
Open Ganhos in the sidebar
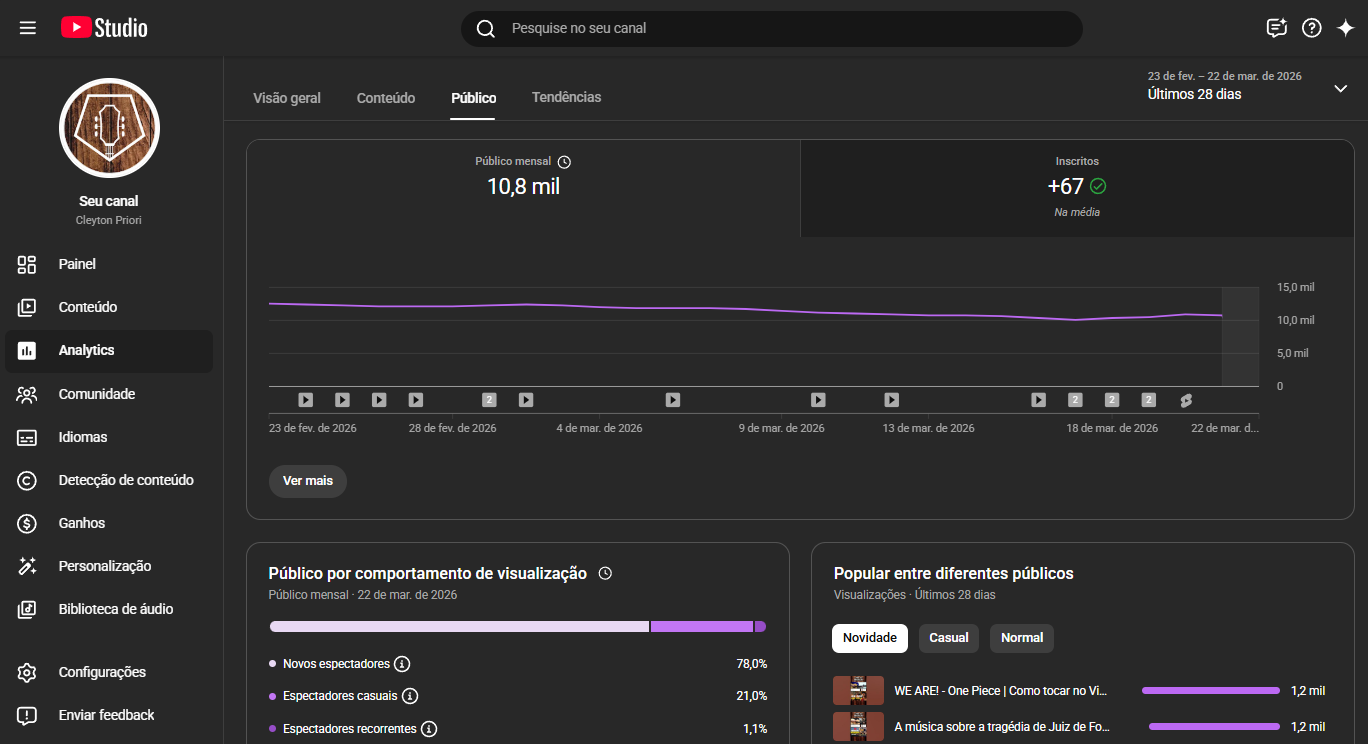(81, 523)
